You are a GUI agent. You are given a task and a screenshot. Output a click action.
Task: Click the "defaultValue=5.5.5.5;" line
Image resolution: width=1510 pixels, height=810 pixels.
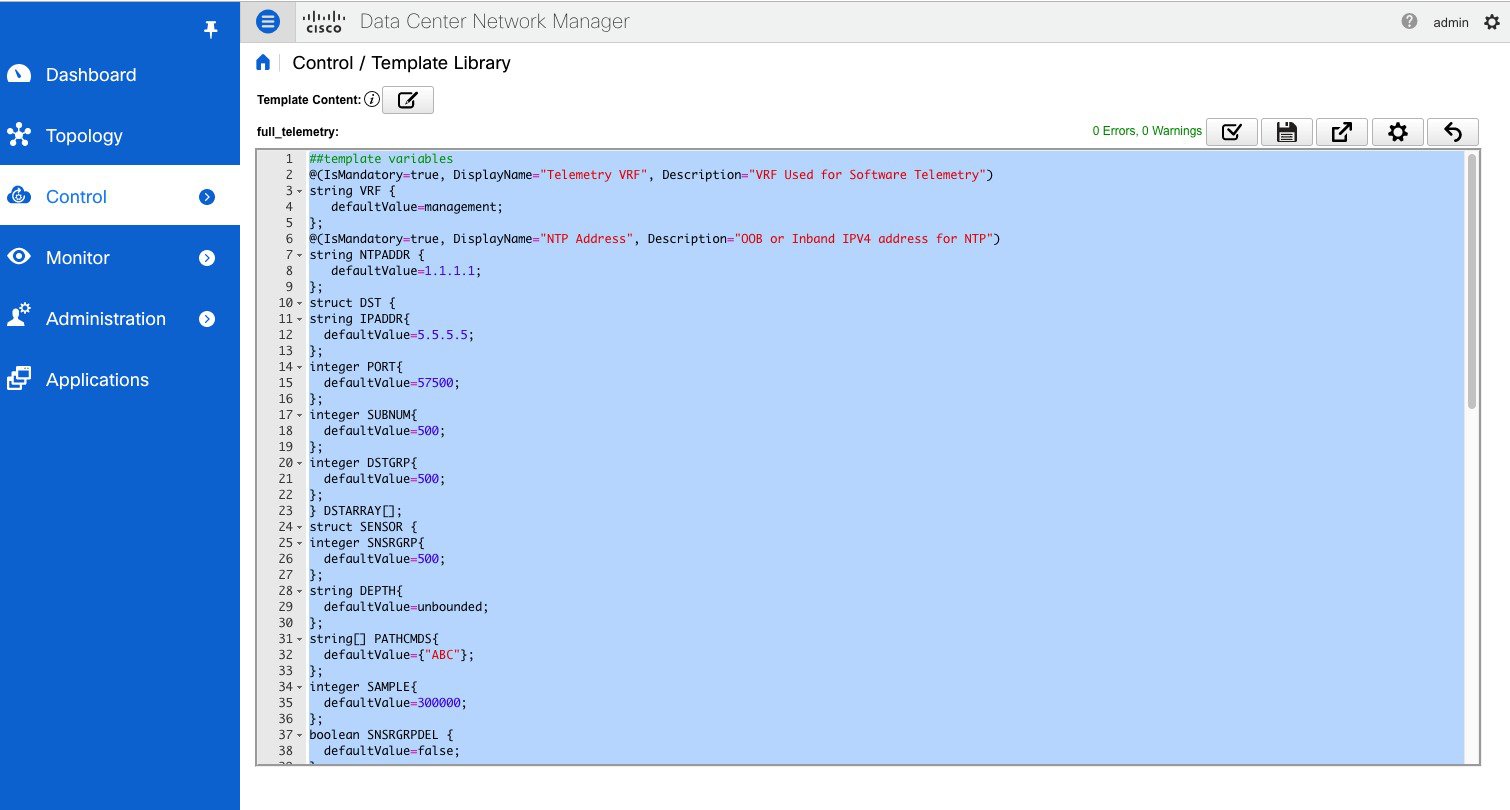coord(399,335)
